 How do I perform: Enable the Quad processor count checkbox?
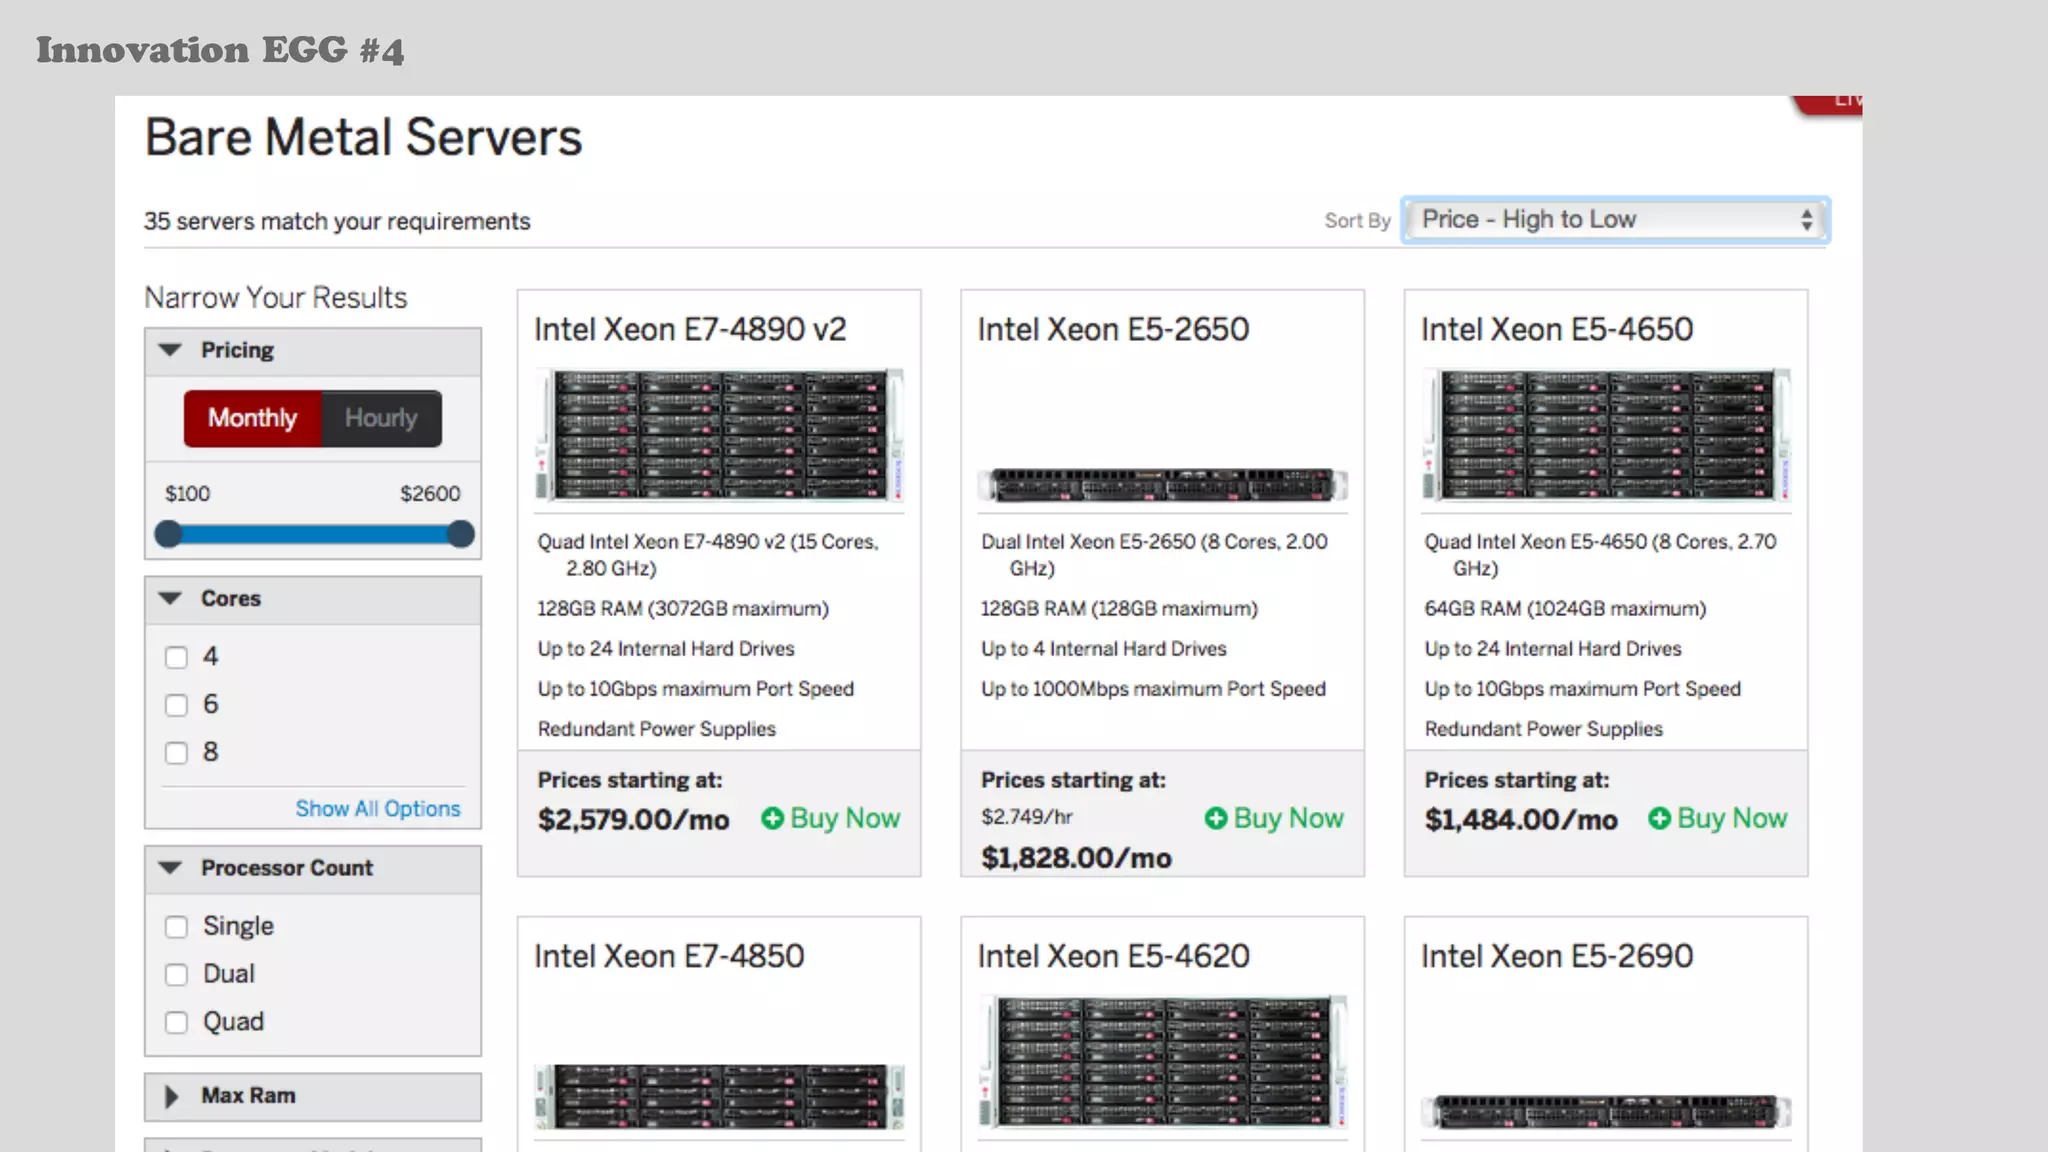point(177,1023)
